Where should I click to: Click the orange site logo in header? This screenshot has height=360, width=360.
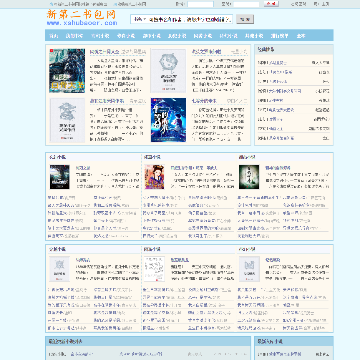coord(81,15)
